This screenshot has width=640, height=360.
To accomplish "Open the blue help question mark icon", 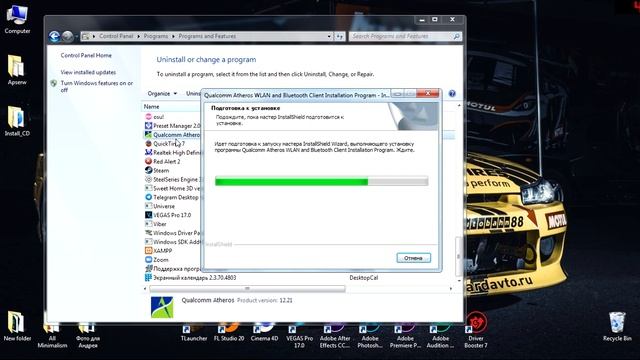I will click(x=452, y=93).
